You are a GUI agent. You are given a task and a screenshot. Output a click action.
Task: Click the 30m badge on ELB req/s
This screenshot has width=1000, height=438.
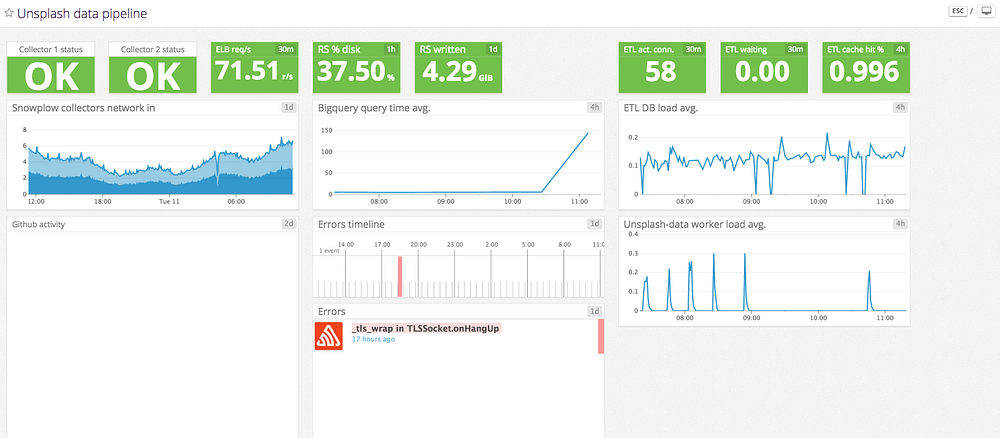click(286, 49)
